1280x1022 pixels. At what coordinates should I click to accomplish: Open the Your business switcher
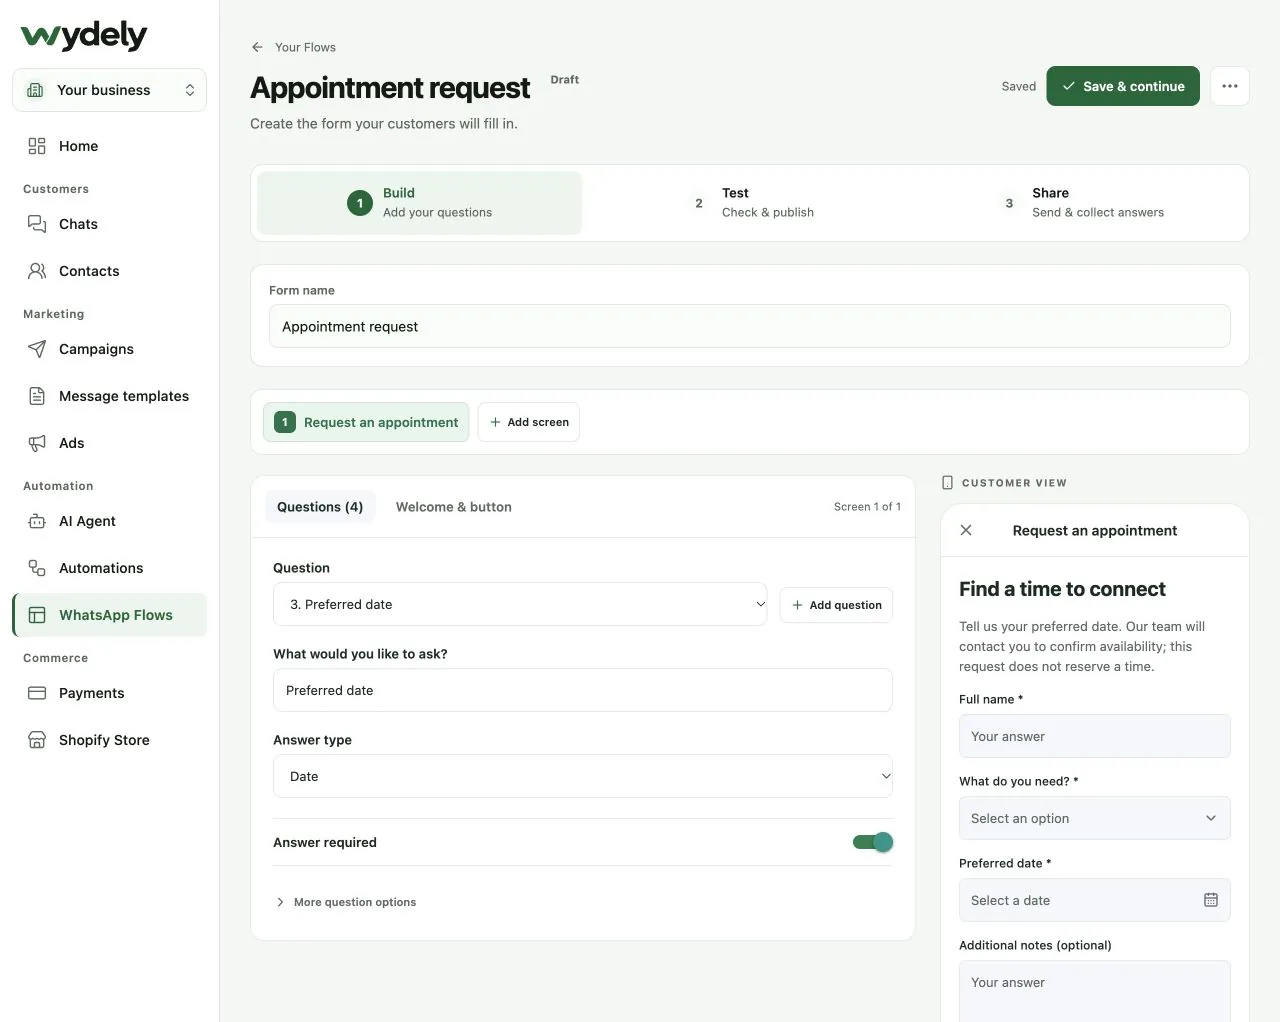pos(110,90)
